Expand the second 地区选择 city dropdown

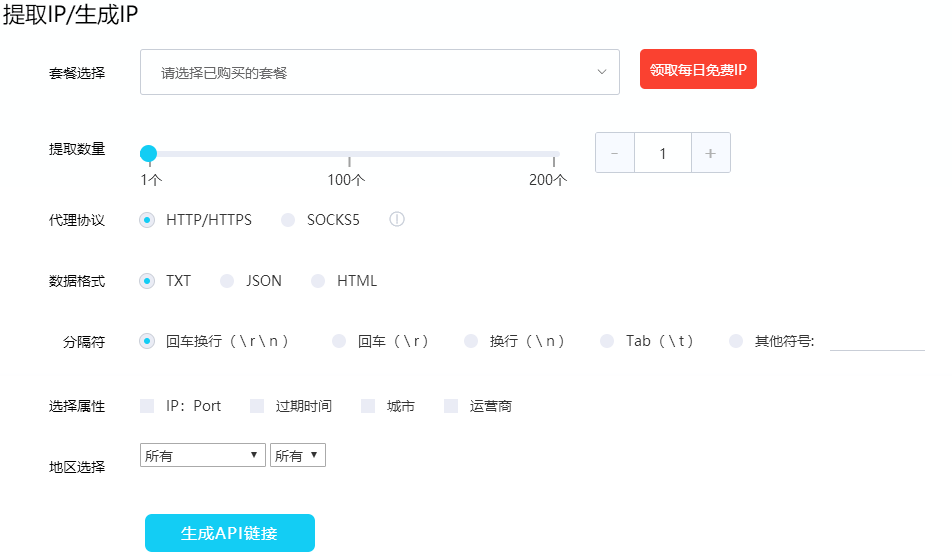point(298,456)
